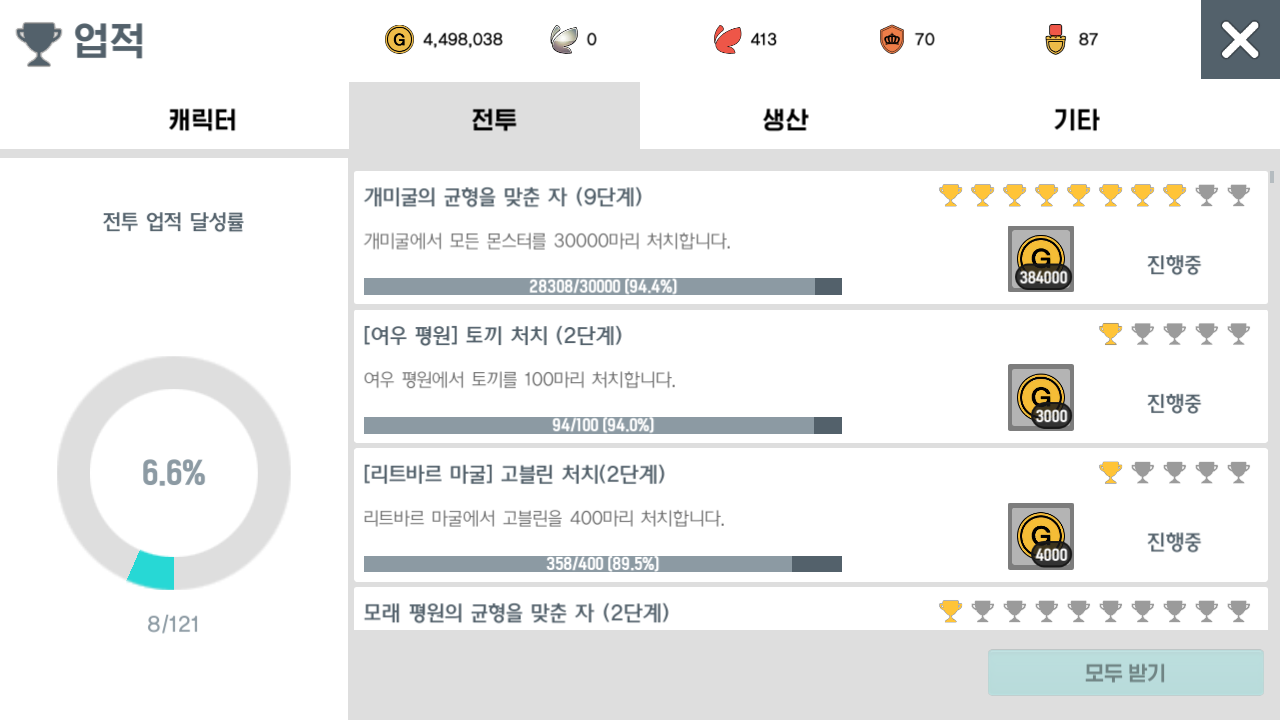Click 진행중 status for 토끼 처치 achievement
Screen dimensions: 1280x720
point(1173,403)
